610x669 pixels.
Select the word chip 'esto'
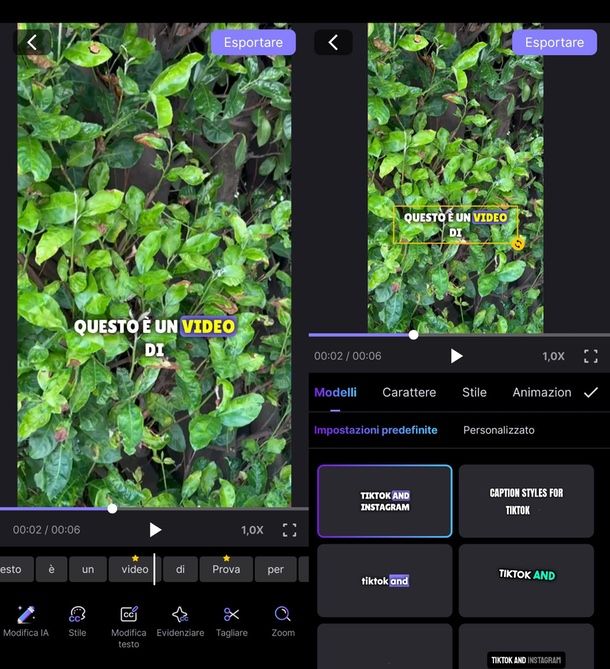tap(16, 569)
